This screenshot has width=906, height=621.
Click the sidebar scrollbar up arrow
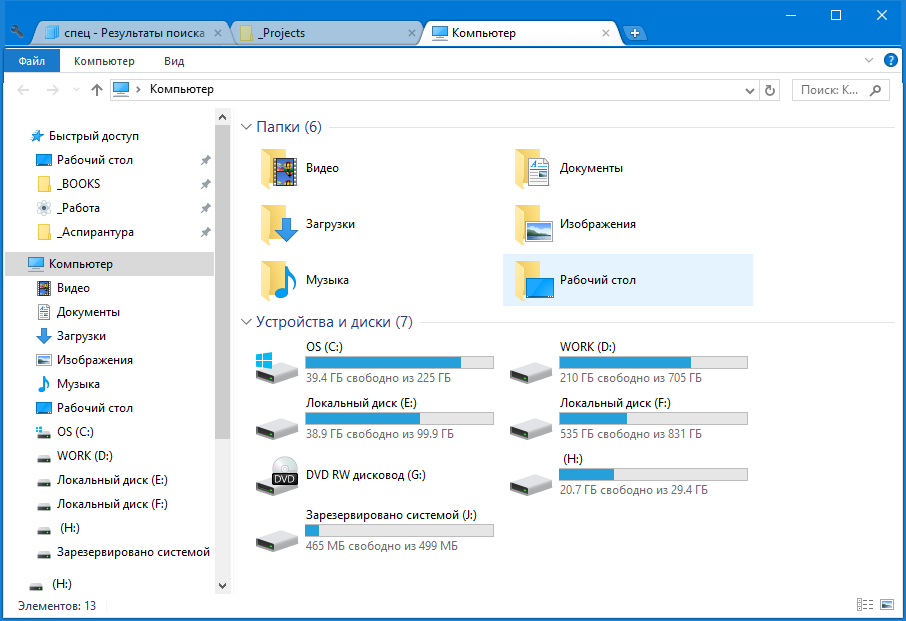[222, 117]
